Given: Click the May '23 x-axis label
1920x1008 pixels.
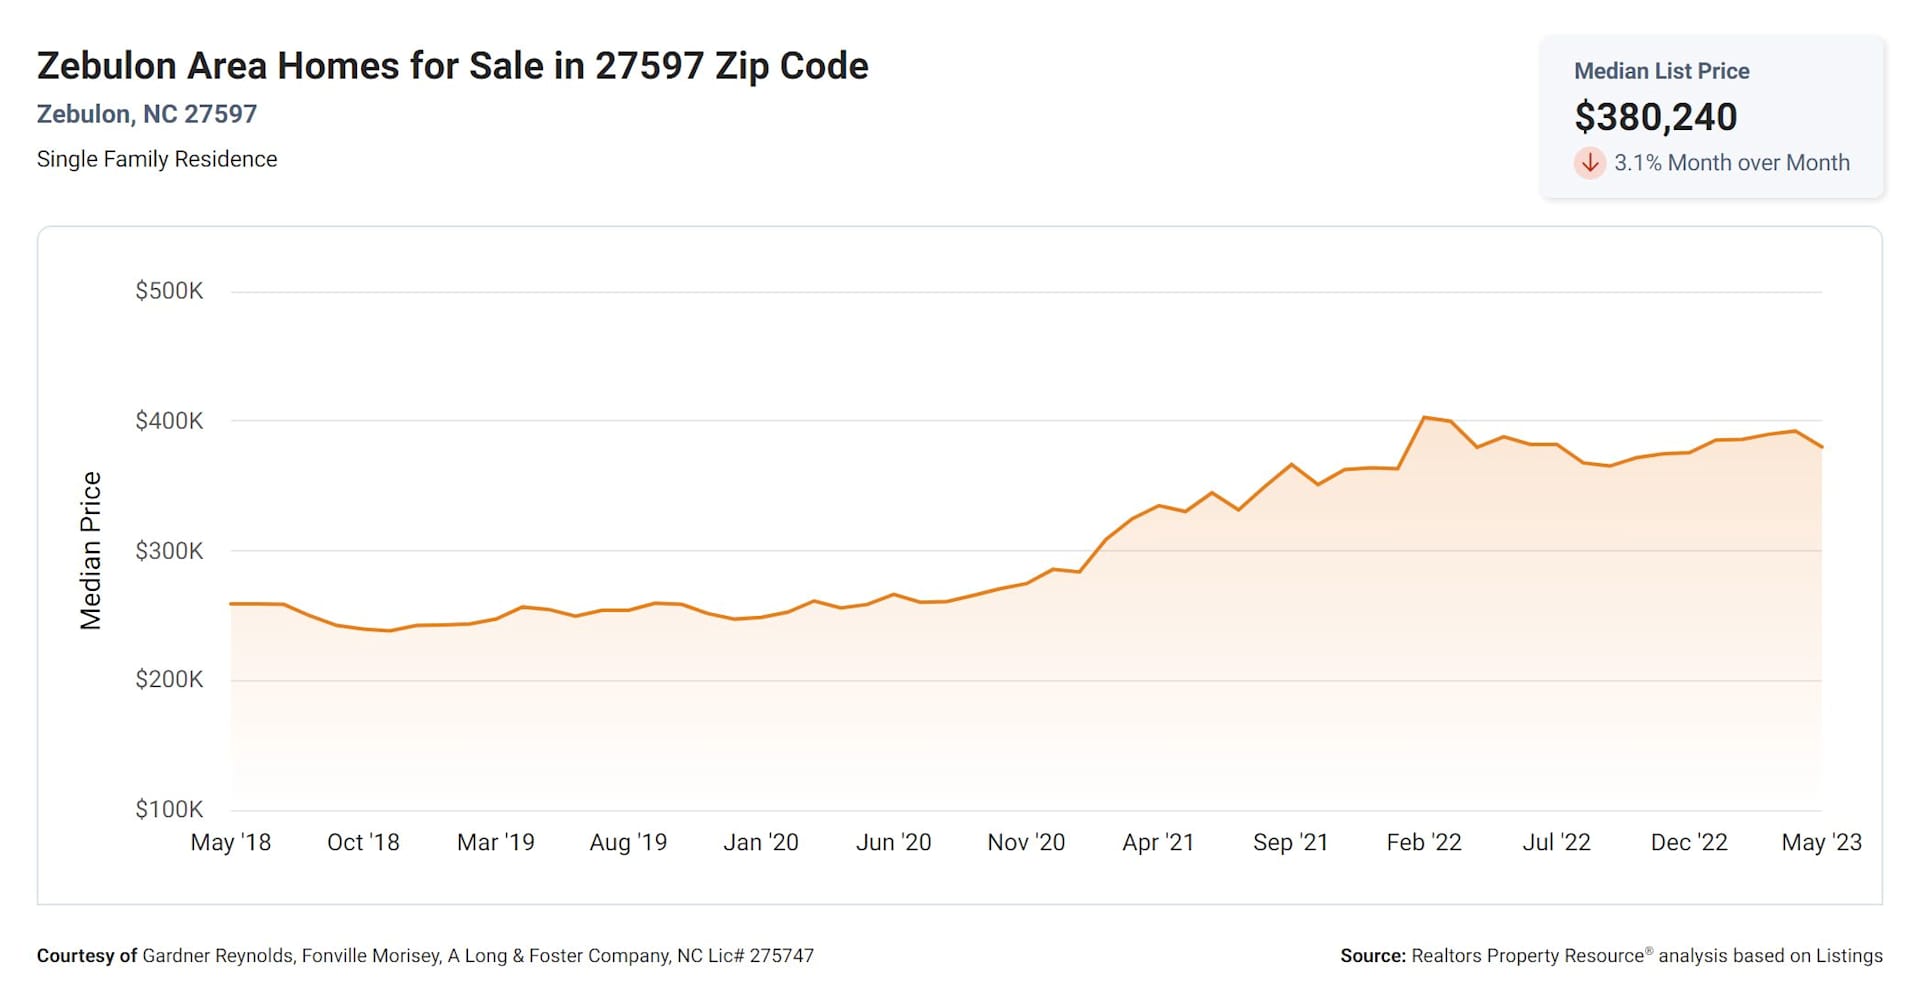Looking at the screenshot, I should [1821, 842].
